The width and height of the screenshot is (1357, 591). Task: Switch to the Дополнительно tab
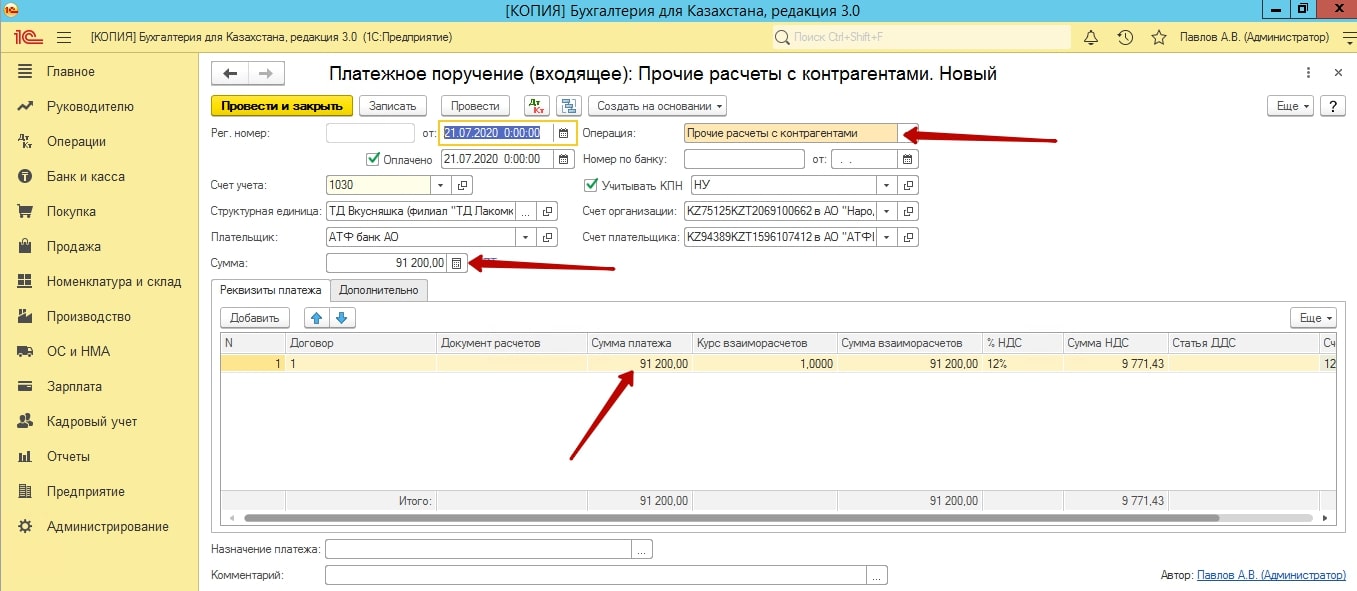coord(379,290)
